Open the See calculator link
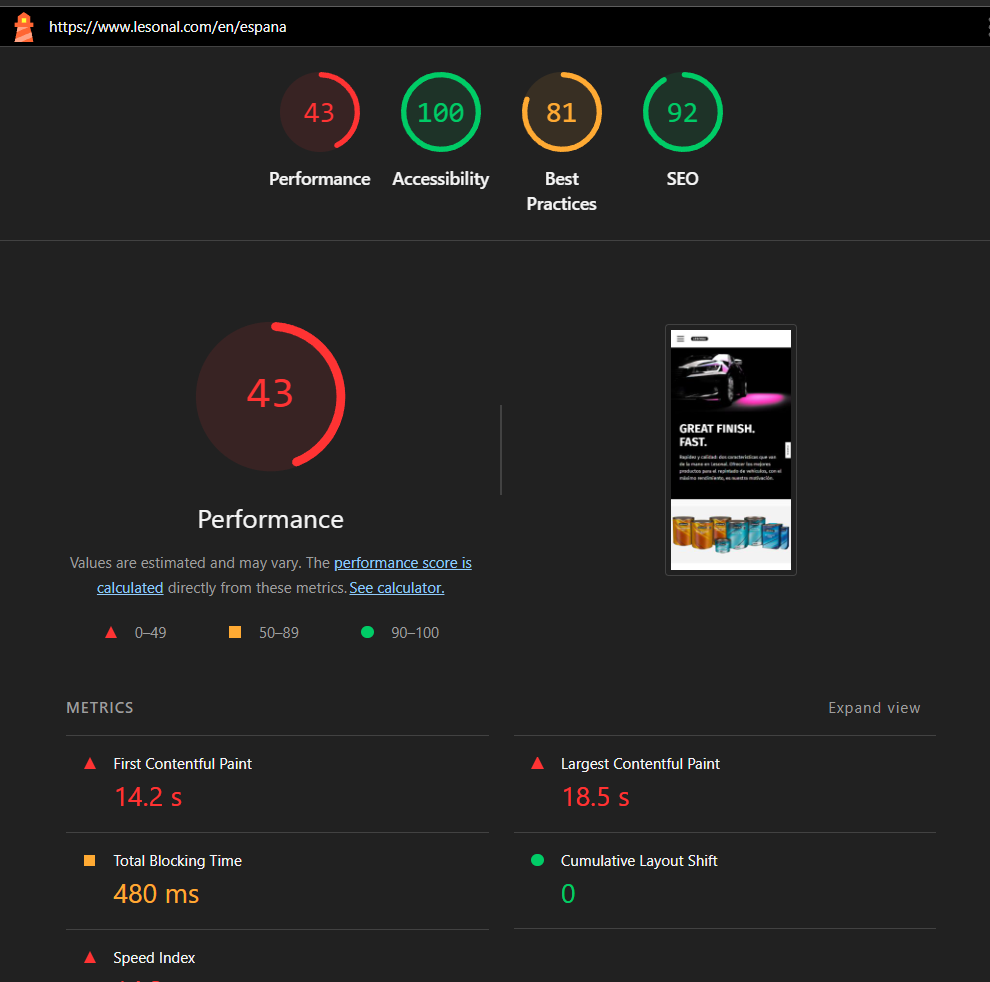Viewport: 990px width, 982px height. (396, 588)
